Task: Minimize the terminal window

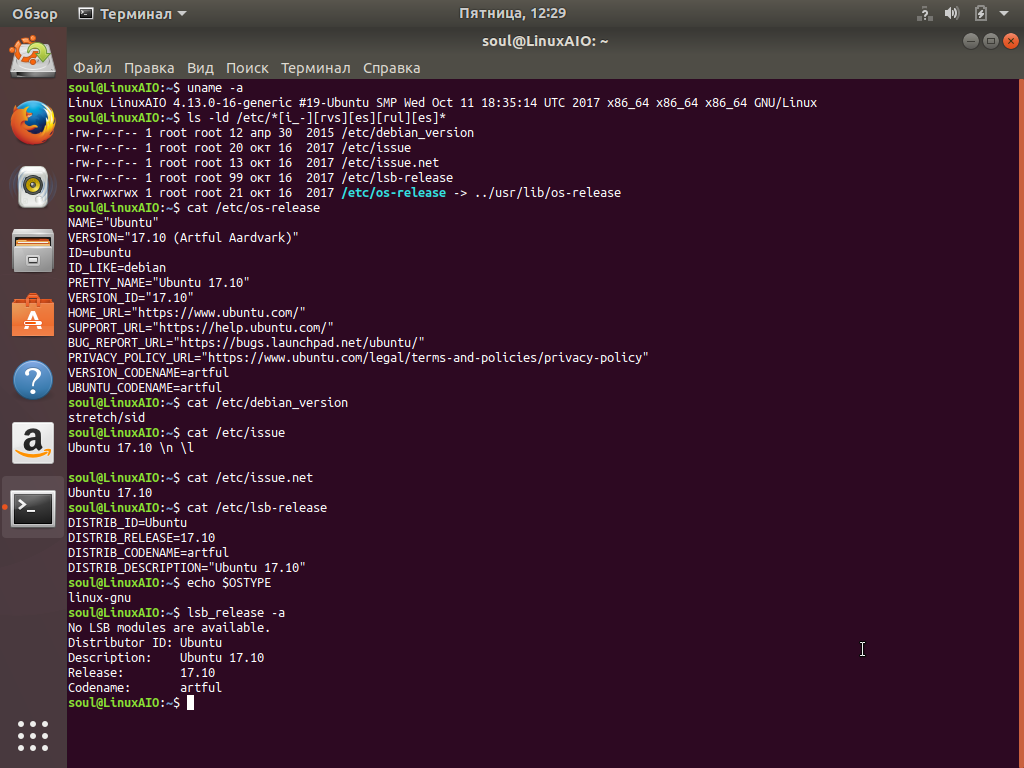Action: point(970,41)
